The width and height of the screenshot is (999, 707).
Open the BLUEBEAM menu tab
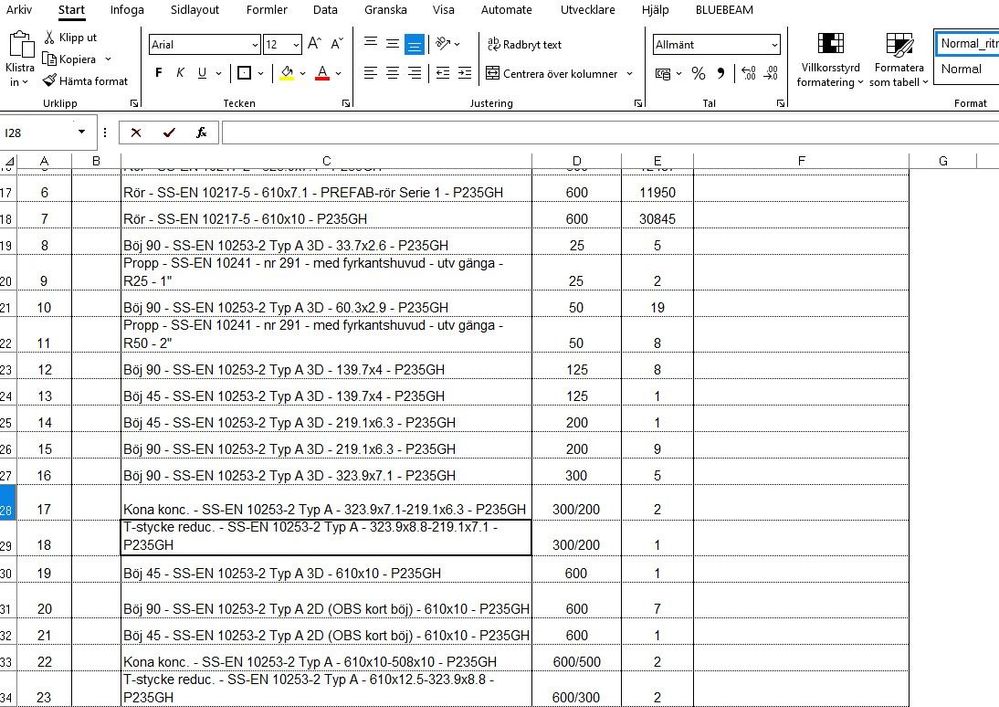(723, 10)
